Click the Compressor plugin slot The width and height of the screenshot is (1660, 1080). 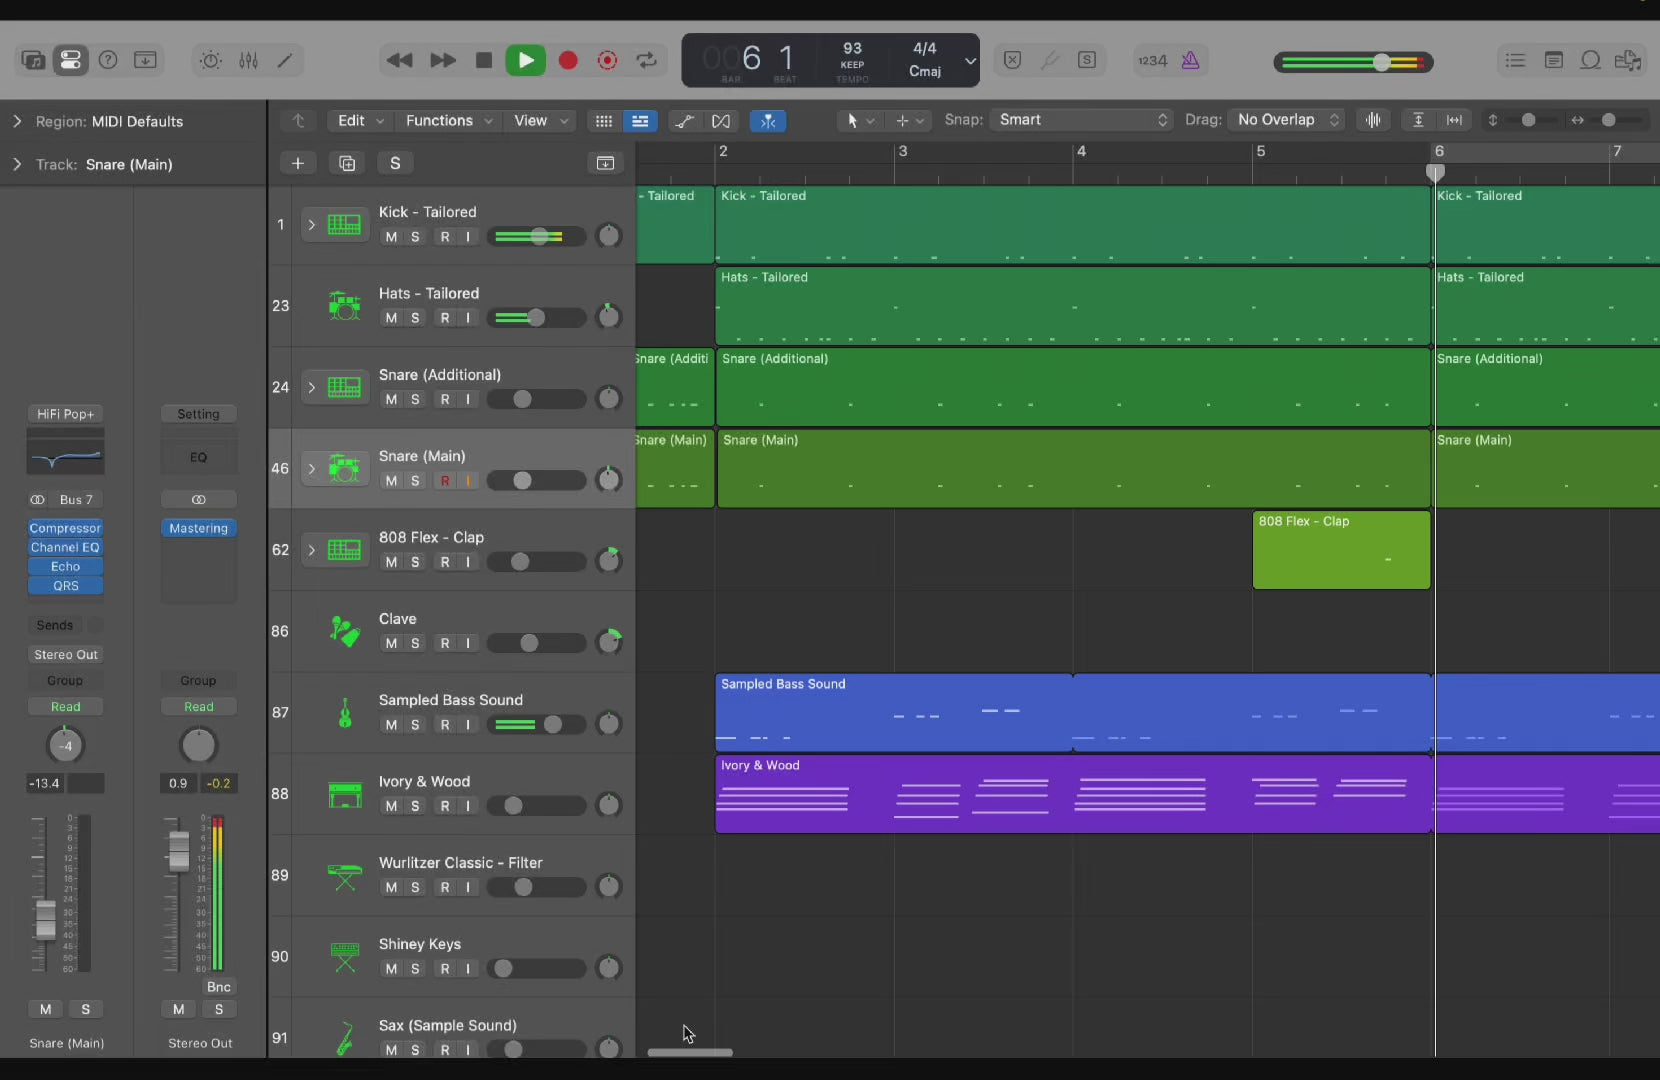coord(65,528)
